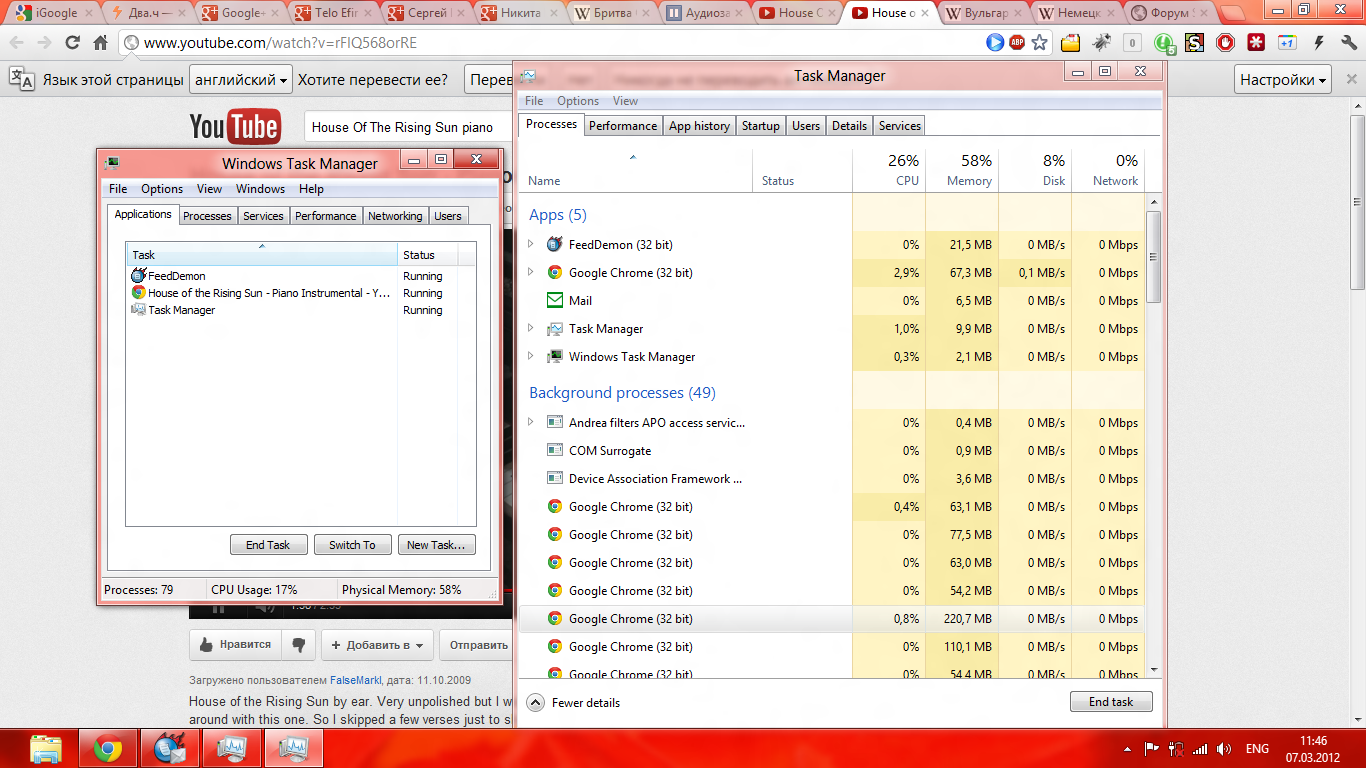Click the bug extension icon in Chrome toolbar
Image resolution: width=1366 pixels, height=768 pixels.
click(x=1101, y=43)
